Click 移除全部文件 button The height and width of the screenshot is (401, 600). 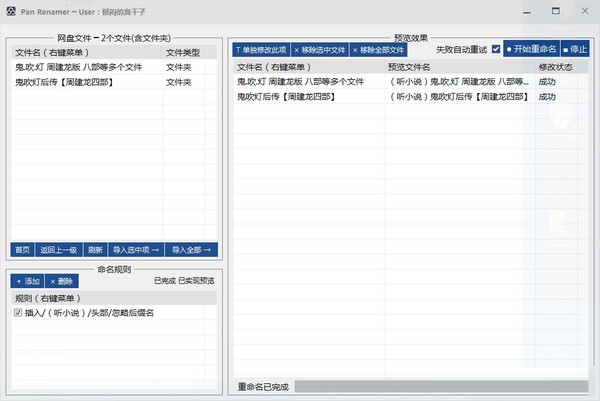378,50
